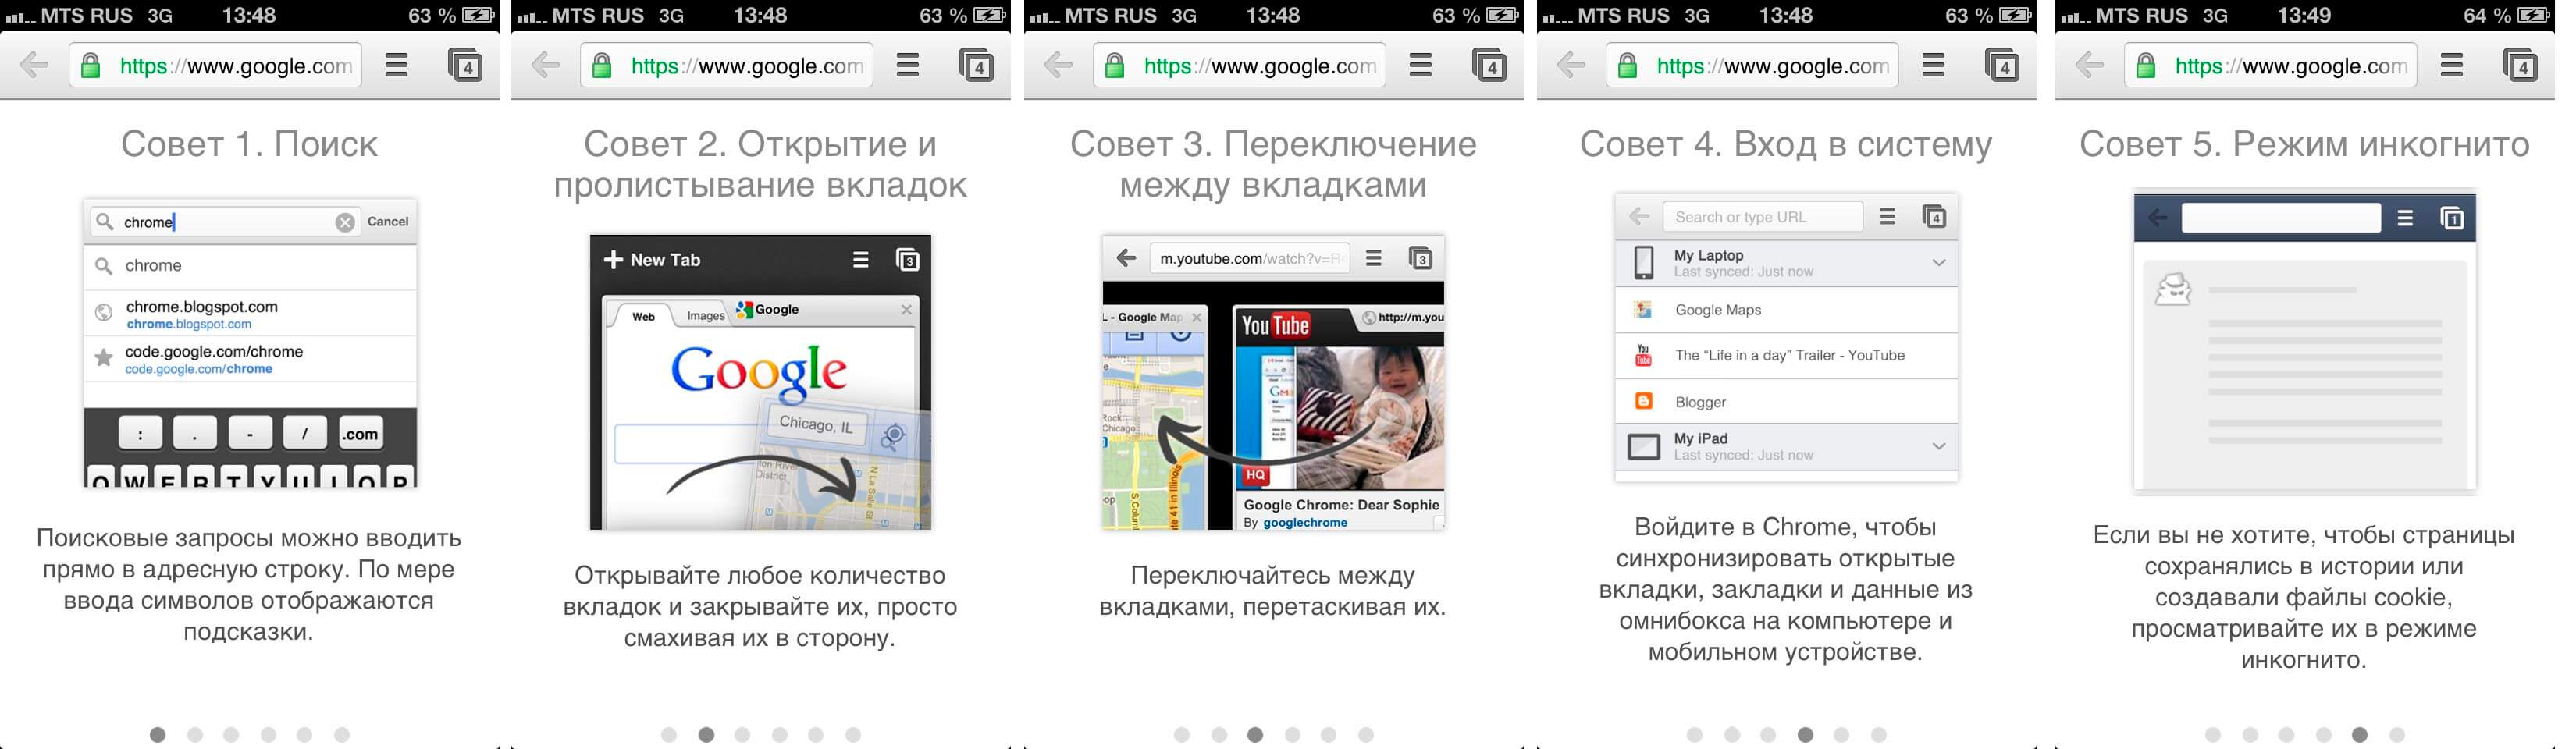Tap the My Laptop phone device icon
The width and height of the screenshot is (2576, 749).
point(1643,263)
